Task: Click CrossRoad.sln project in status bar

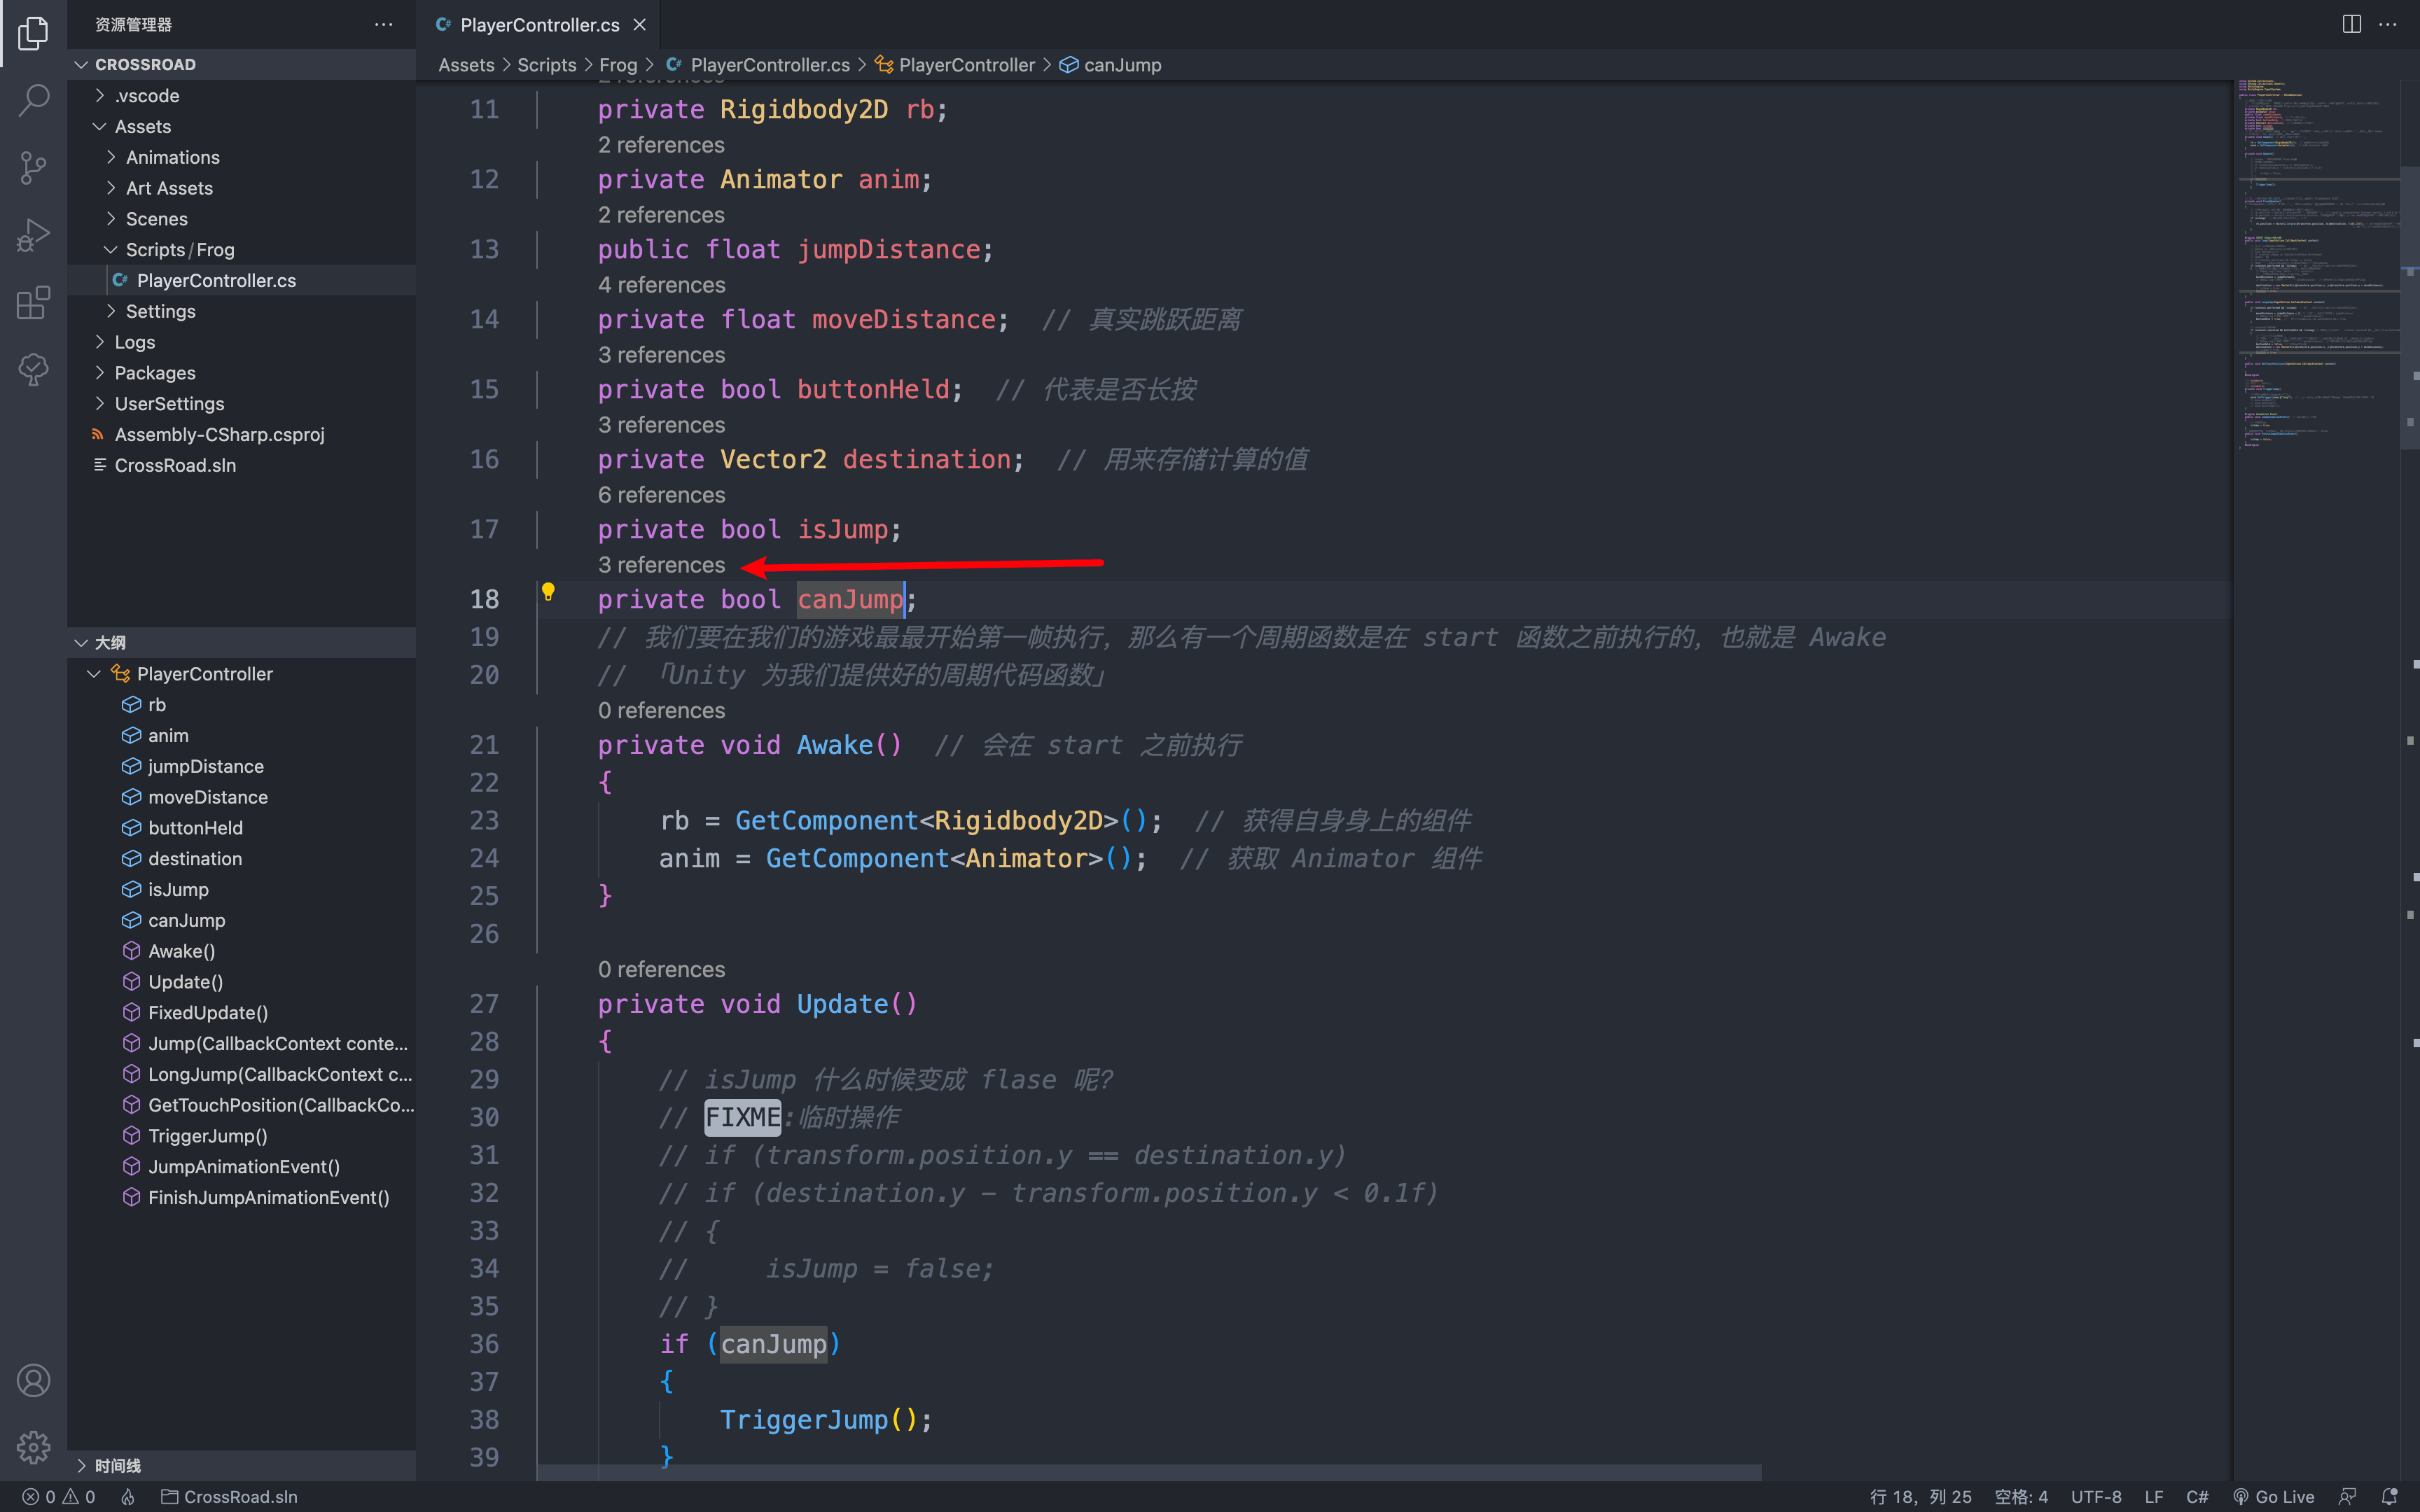Action: pyautogui.click(x=230, y=1496)
